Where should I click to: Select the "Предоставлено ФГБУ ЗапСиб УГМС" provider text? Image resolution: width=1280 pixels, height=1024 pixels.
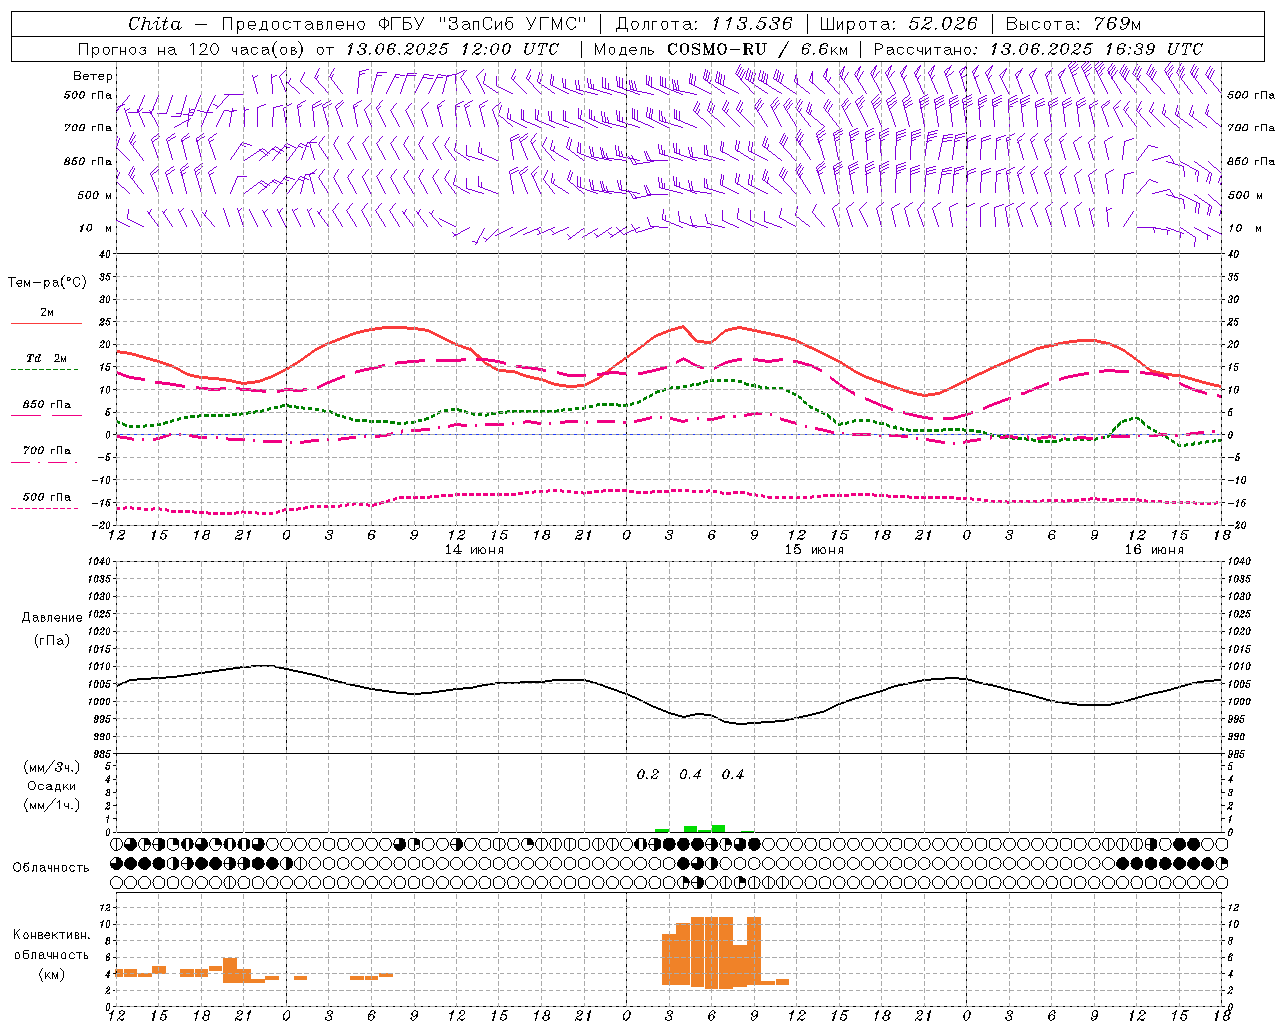point(403,24)
